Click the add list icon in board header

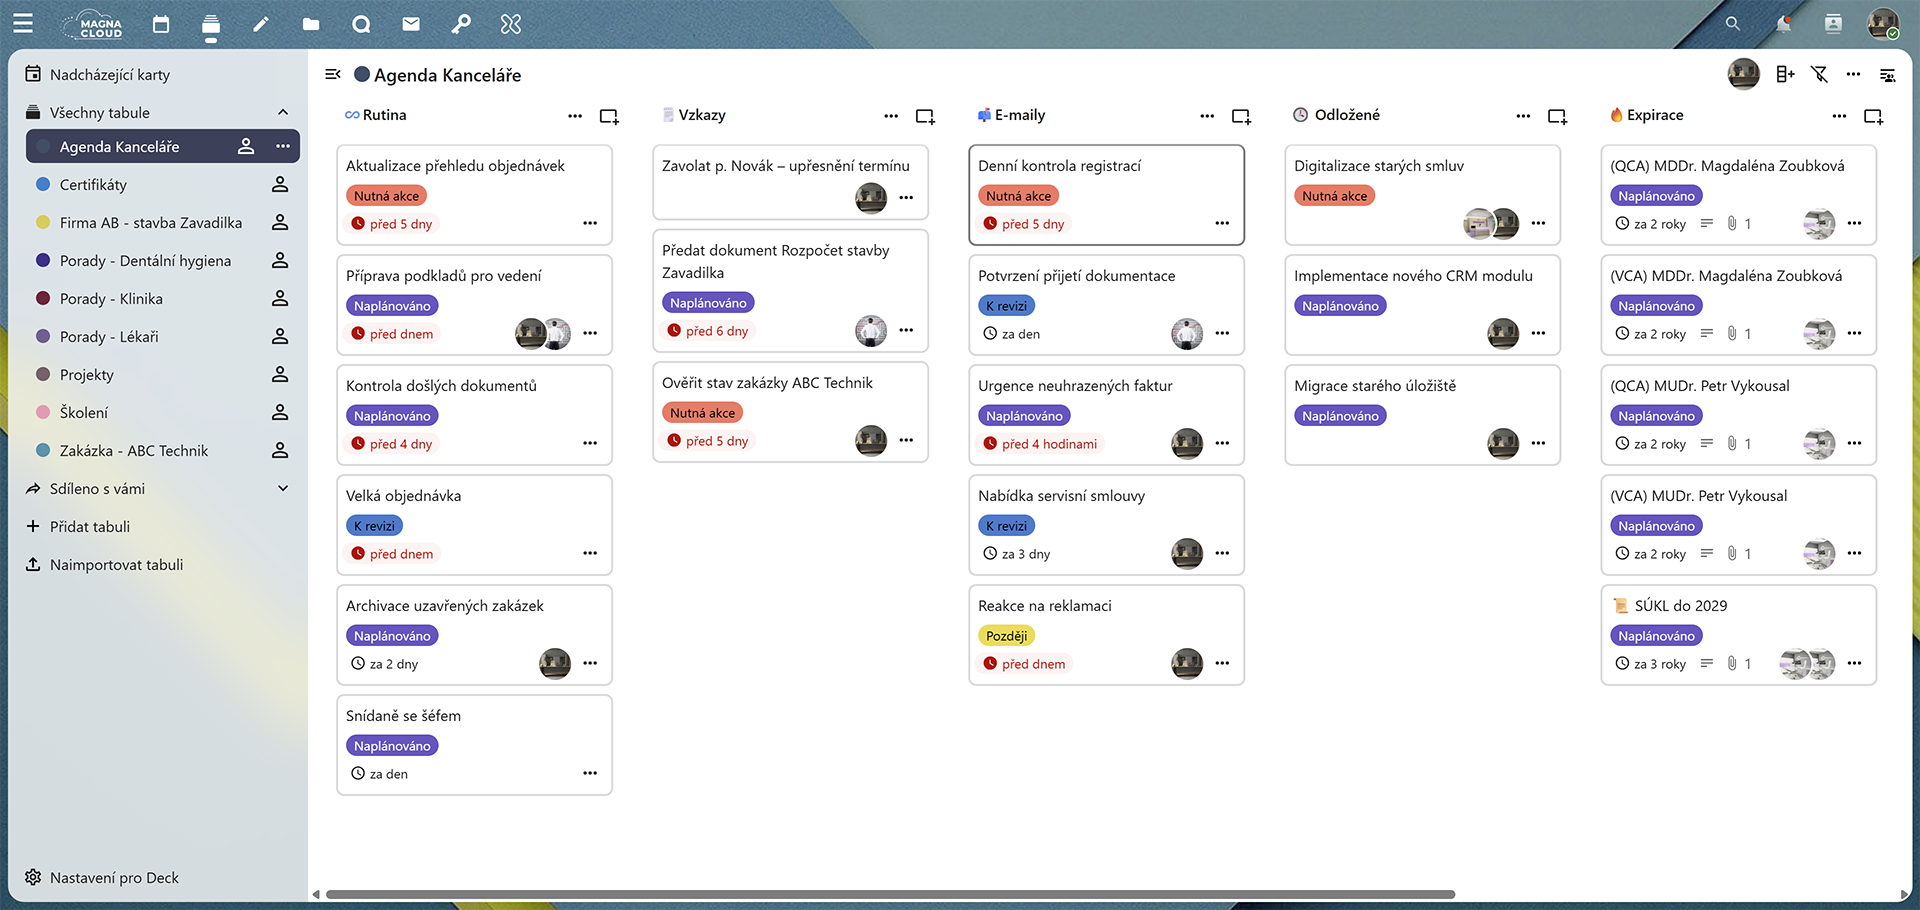point(1785,75)
